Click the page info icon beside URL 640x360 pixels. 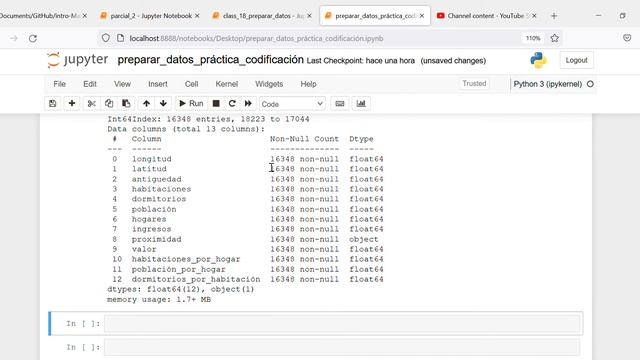[x=120, y=38]
